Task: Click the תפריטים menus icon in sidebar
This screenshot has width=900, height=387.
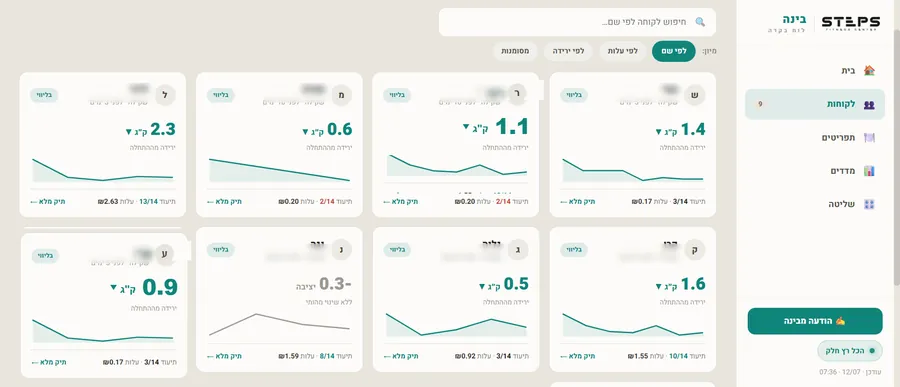Action: click(869, 137)
